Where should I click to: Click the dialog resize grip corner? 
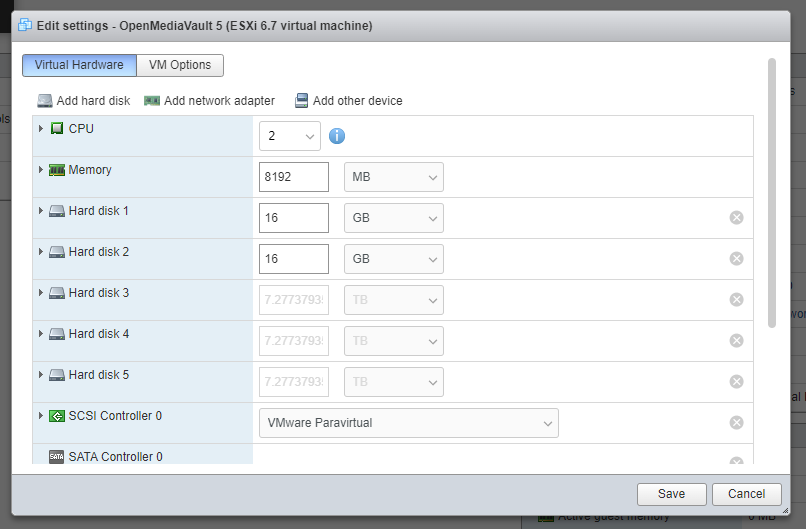(x=785, y=510)
